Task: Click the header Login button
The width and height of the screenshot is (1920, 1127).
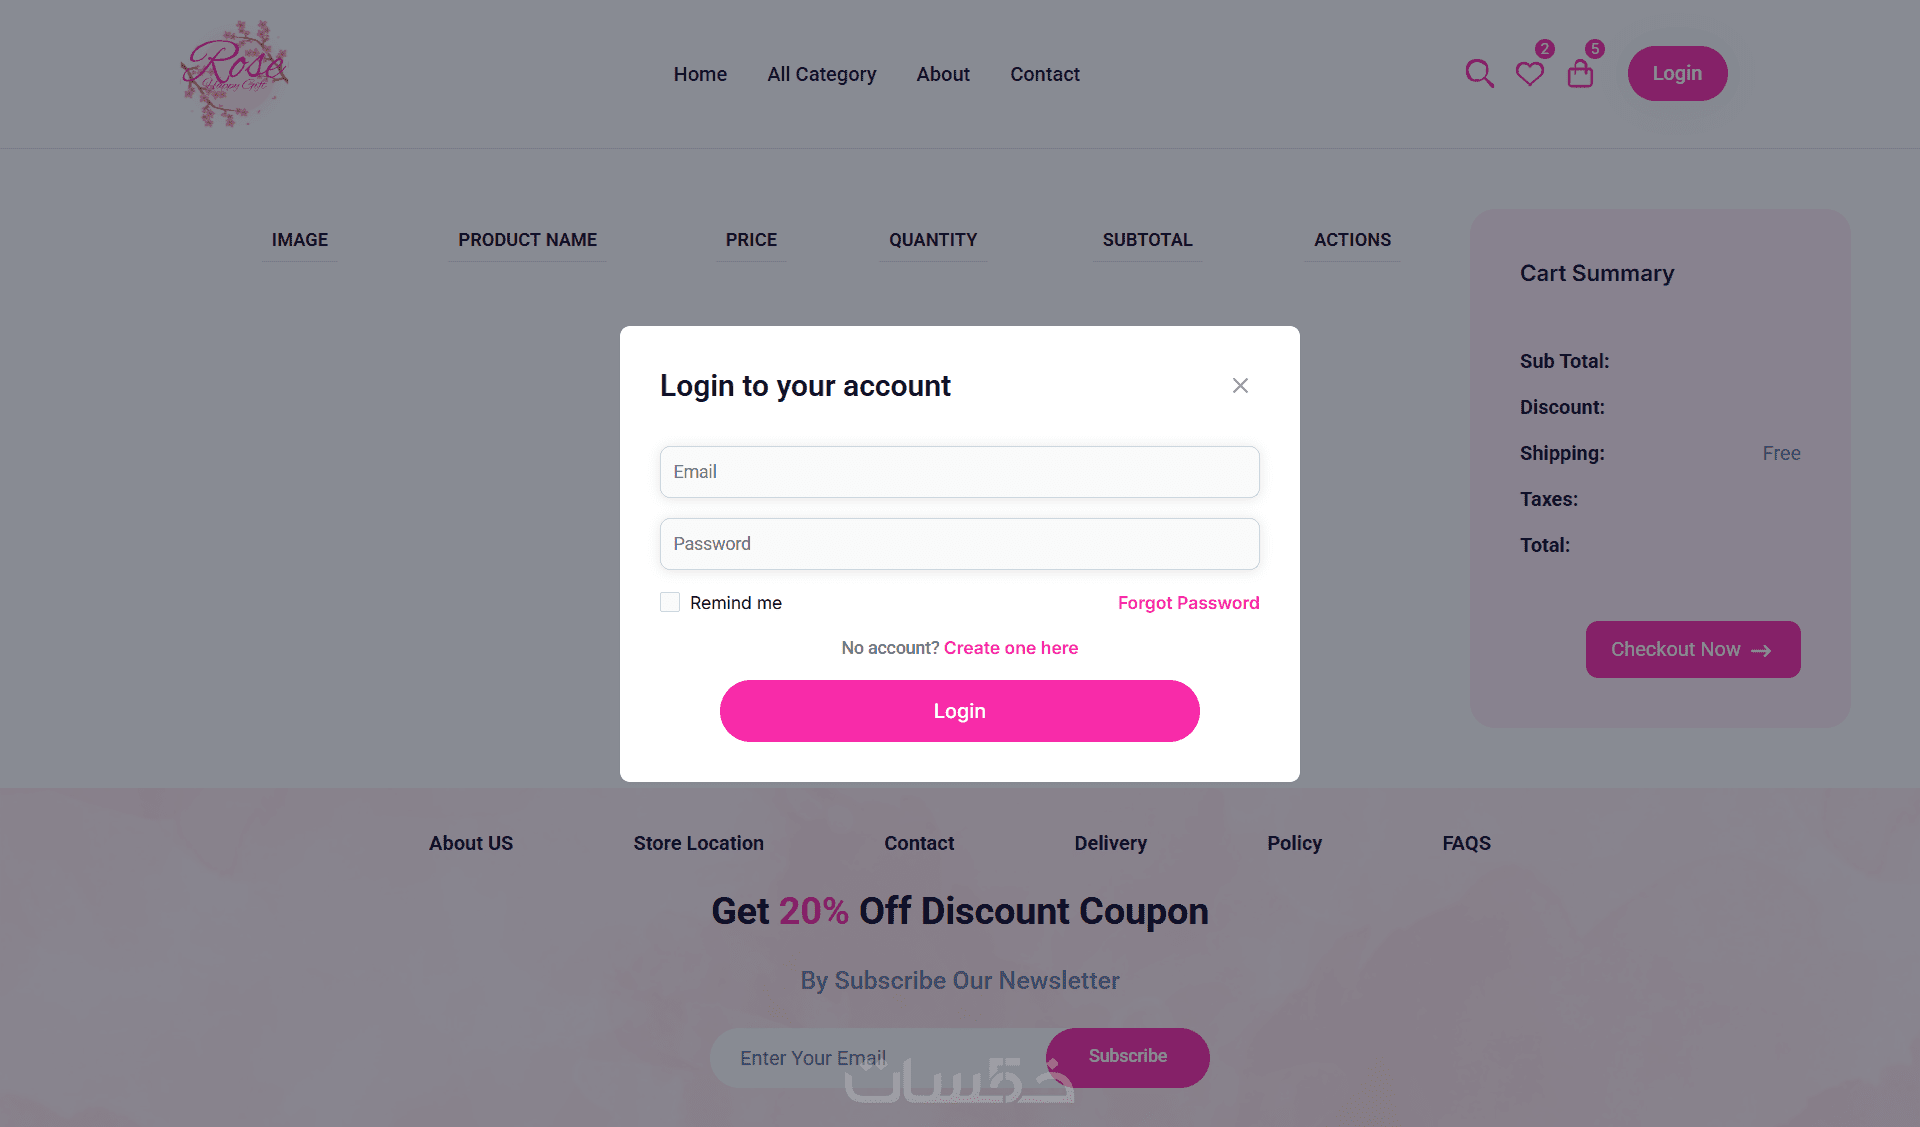Action: pos(1677,74)
